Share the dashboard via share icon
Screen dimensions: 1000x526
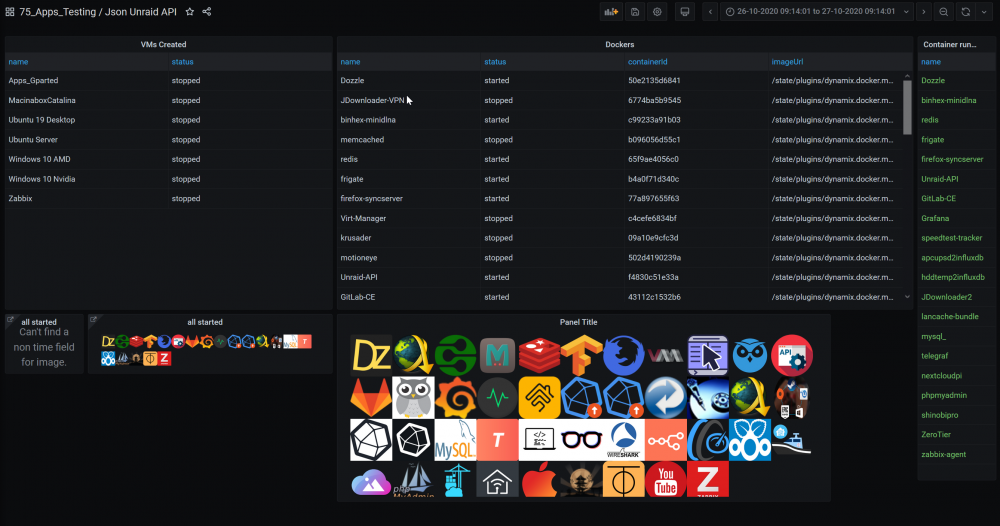pos(207,11)
